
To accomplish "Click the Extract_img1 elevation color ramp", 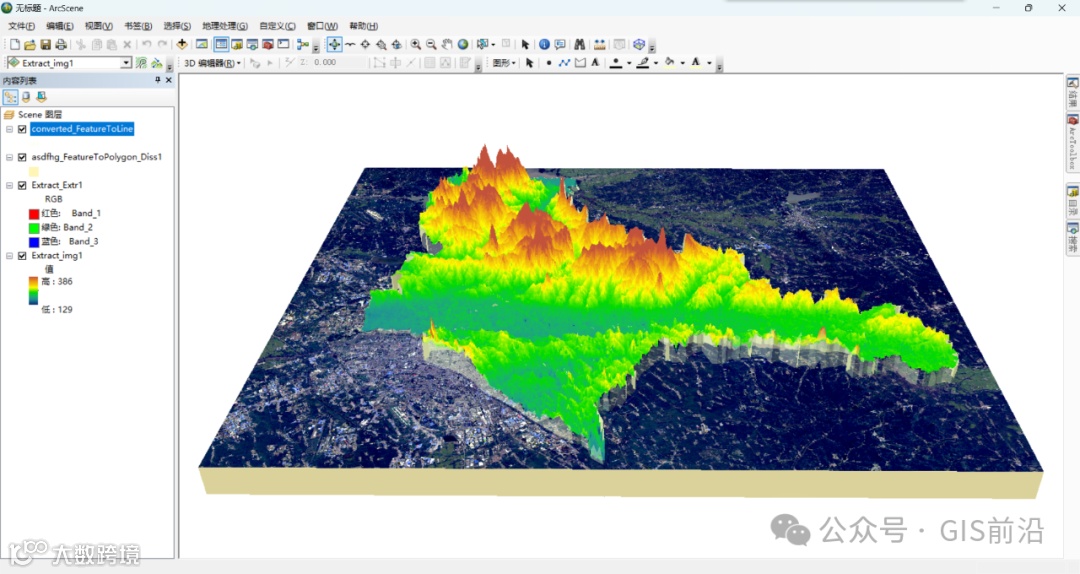I will click(34, 291).
